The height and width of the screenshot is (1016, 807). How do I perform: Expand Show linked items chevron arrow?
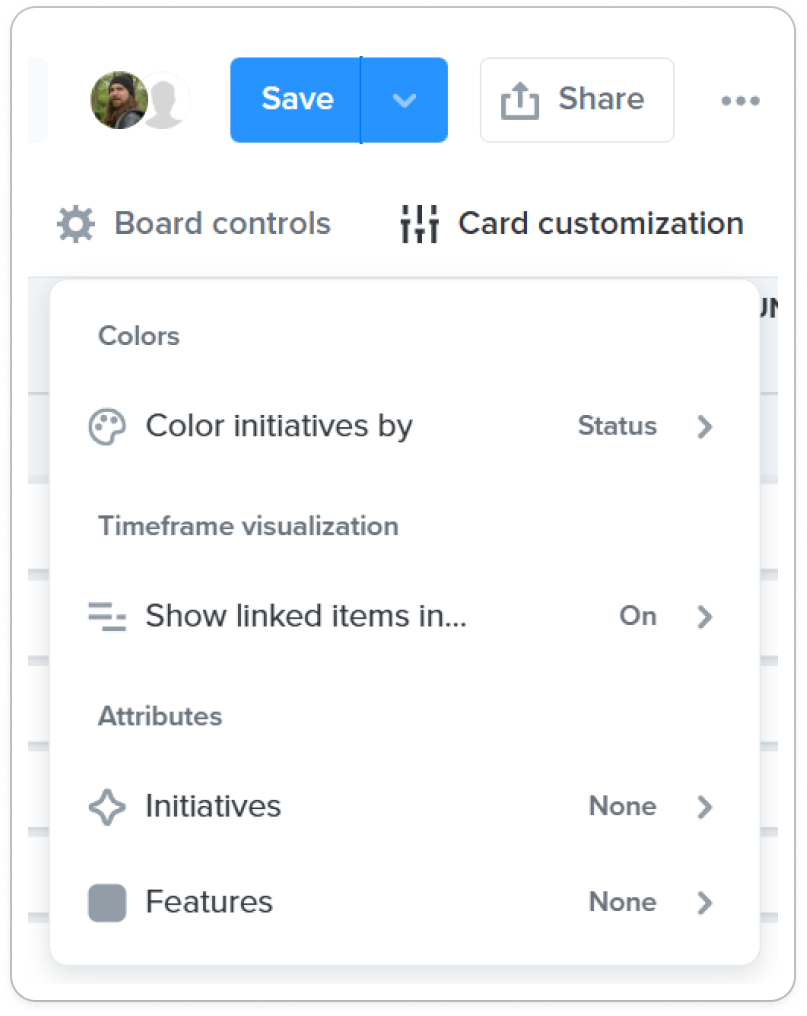(x=705, y=616)
